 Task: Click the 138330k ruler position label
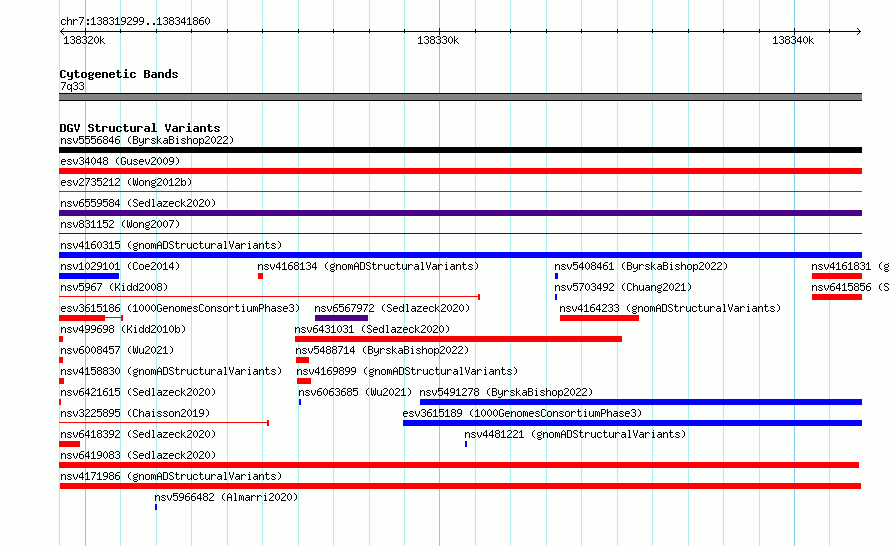(438, 40)
